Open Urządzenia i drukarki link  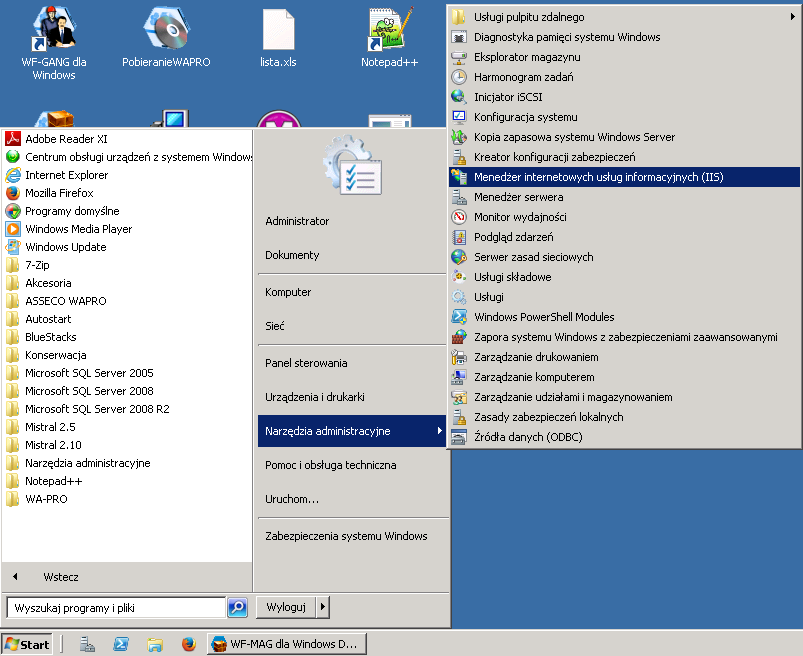point(352,397)
